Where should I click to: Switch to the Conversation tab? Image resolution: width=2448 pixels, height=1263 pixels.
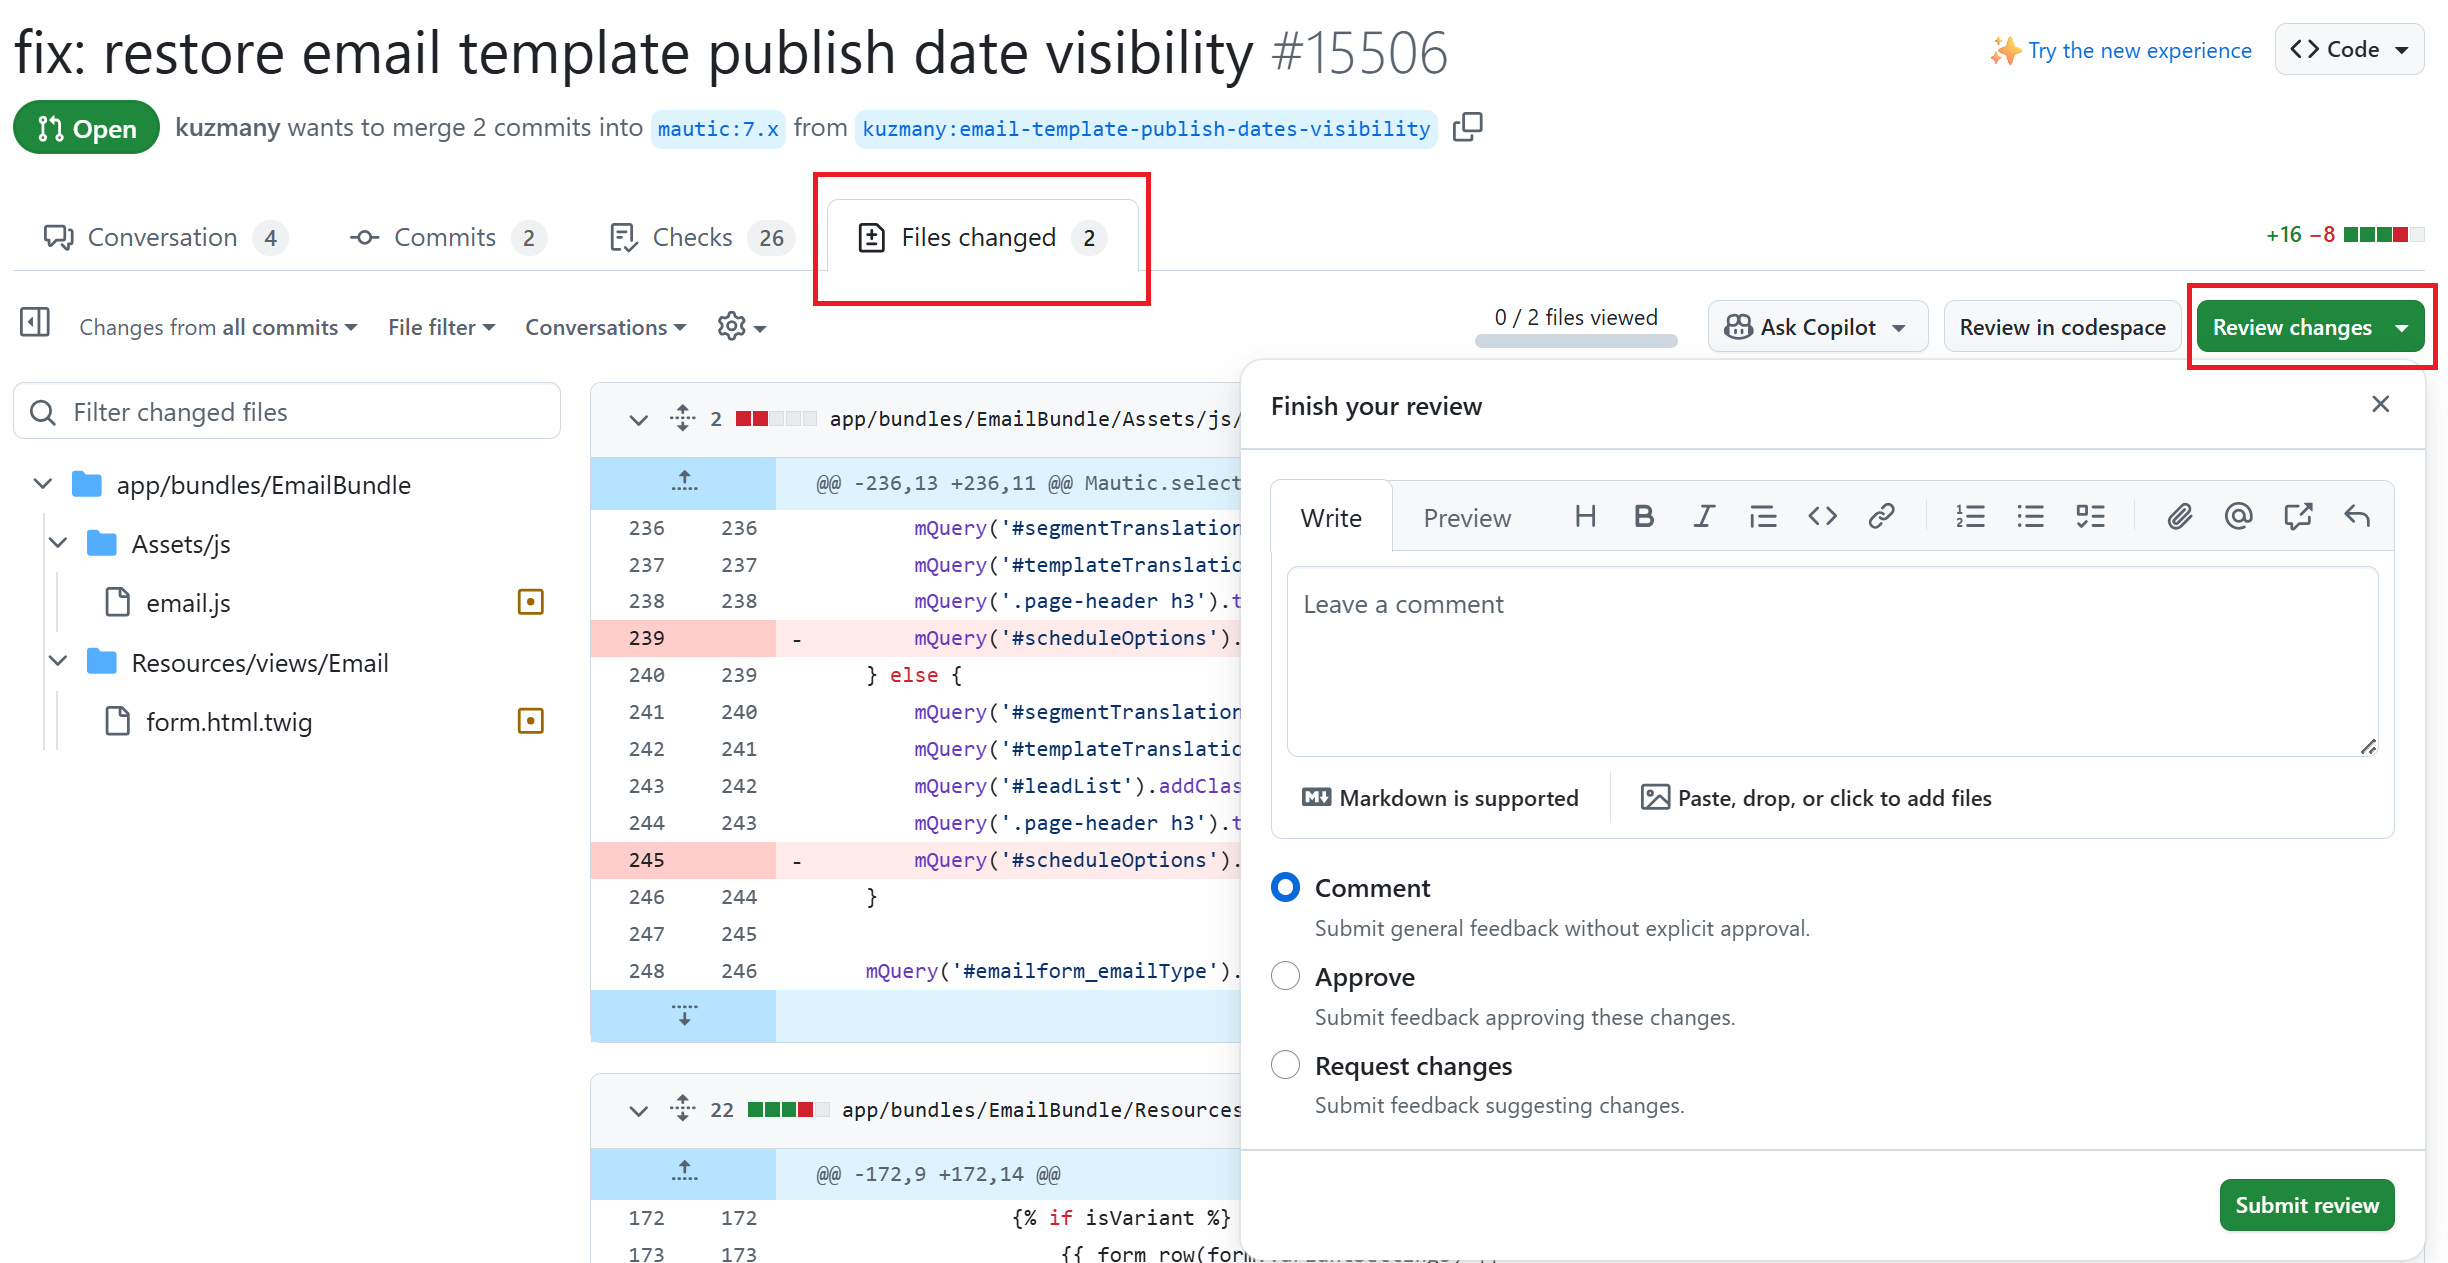click(163, 237)
